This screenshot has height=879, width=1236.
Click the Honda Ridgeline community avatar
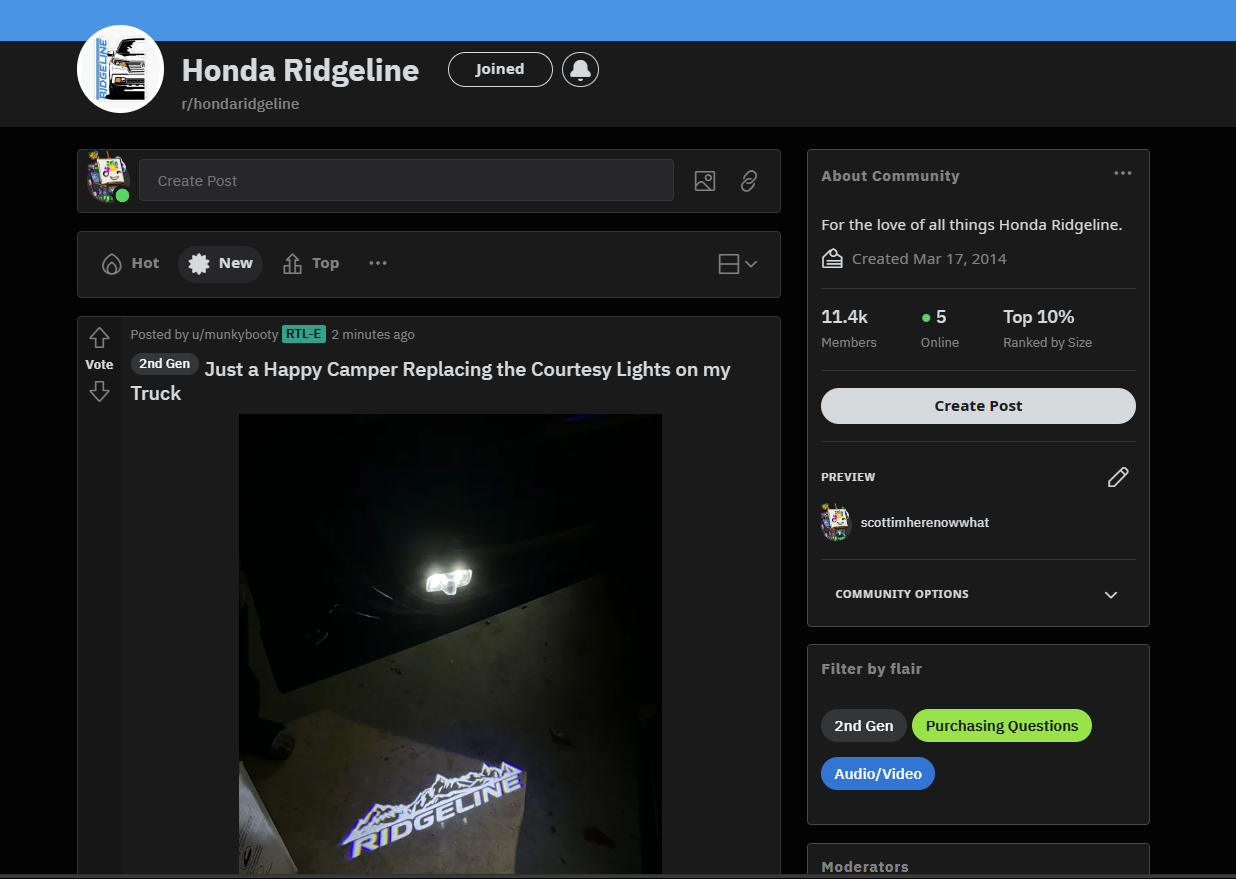120,69
